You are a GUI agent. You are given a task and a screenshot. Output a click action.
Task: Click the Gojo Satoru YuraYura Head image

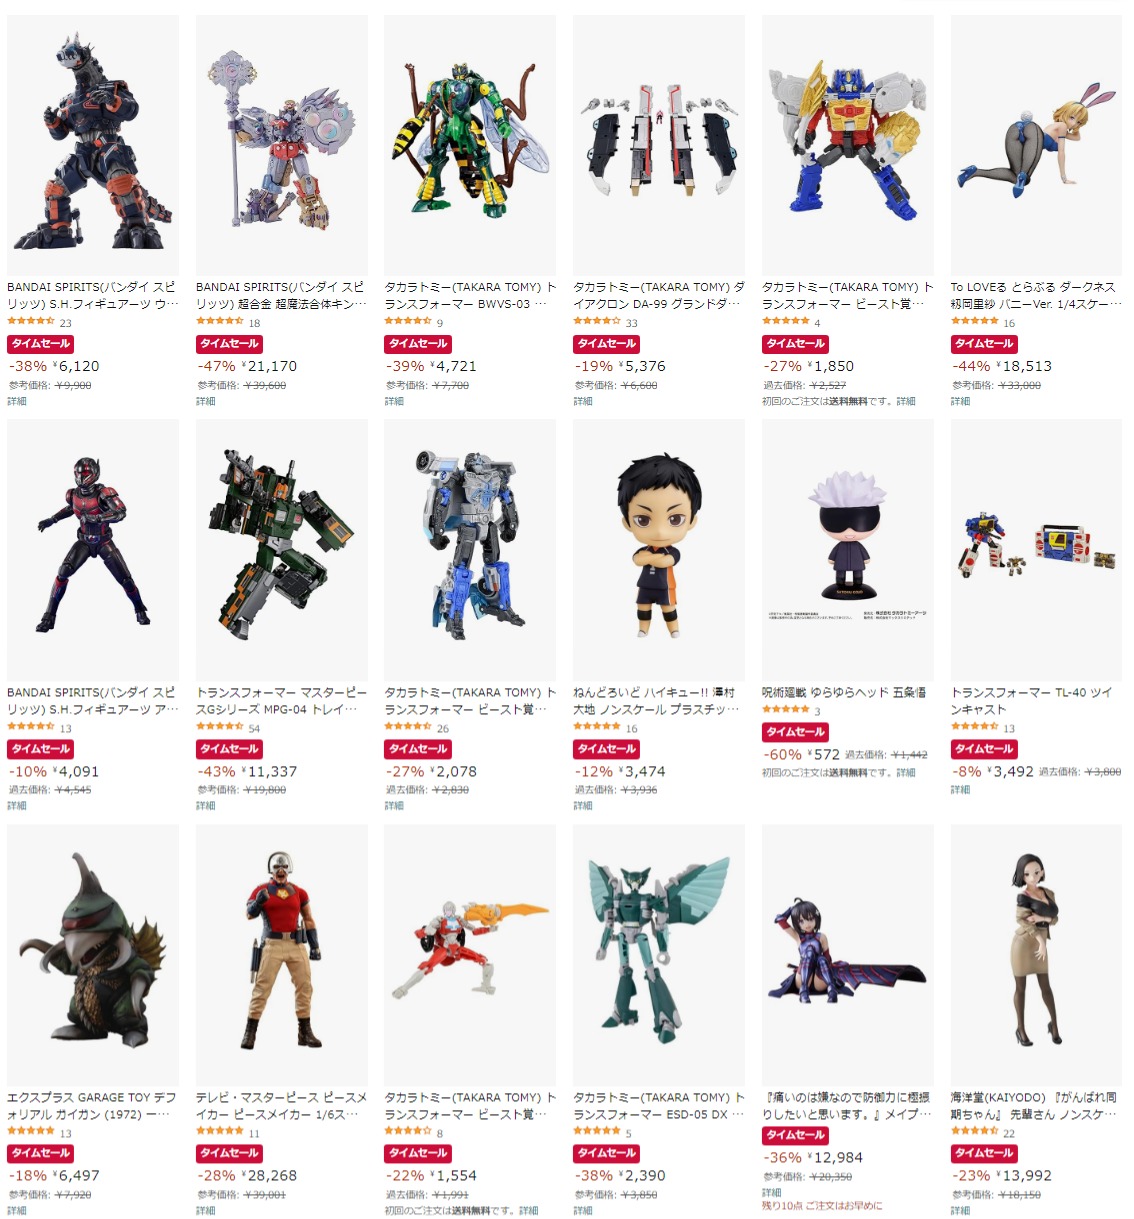point(847,550)
